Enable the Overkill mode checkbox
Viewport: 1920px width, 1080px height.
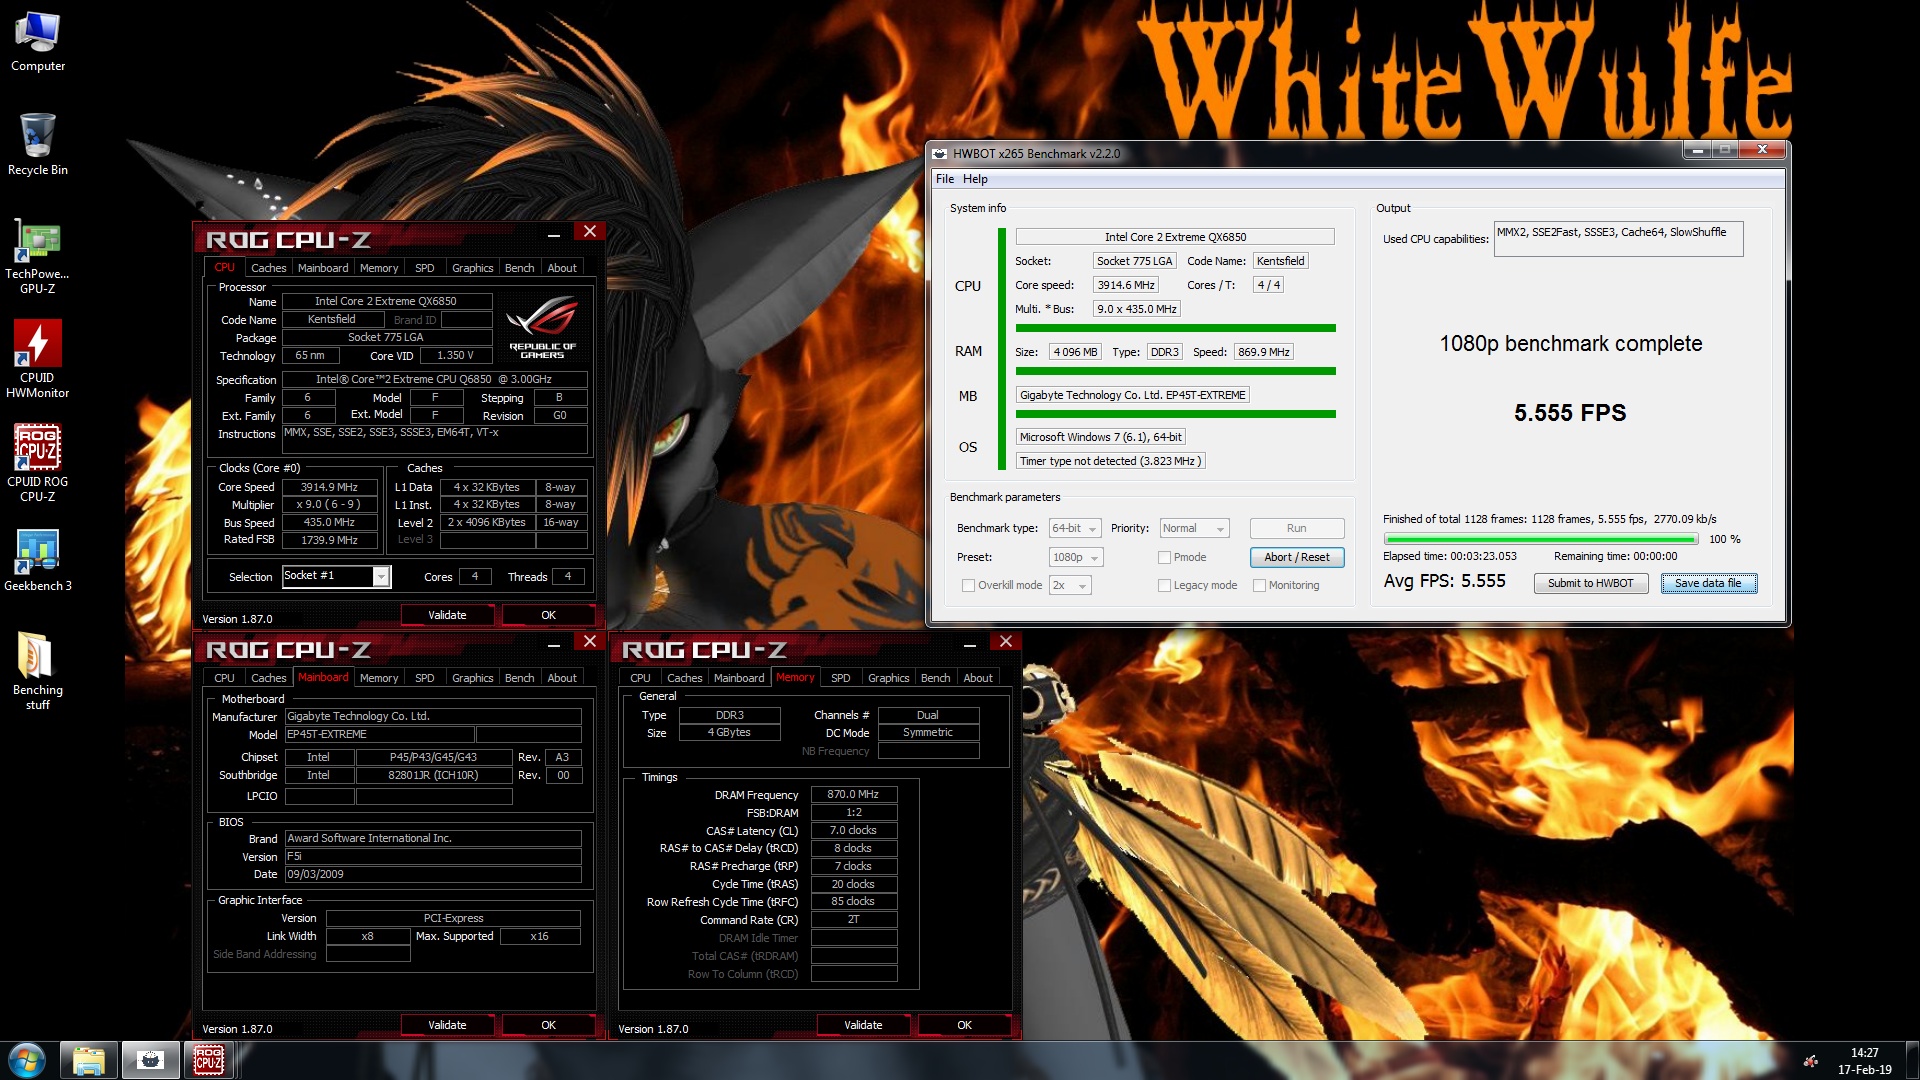click(968, 585)
